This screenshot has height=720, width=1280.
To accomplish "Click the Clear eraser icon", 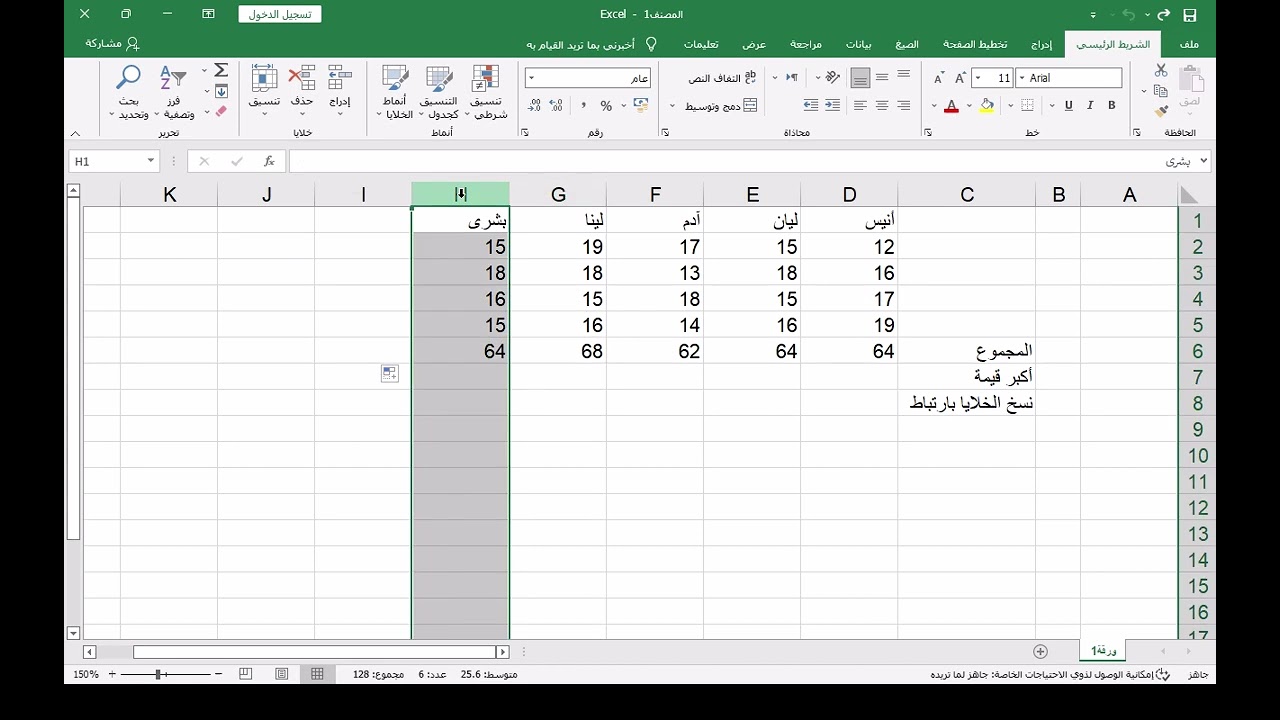I will tap(221, 111).
